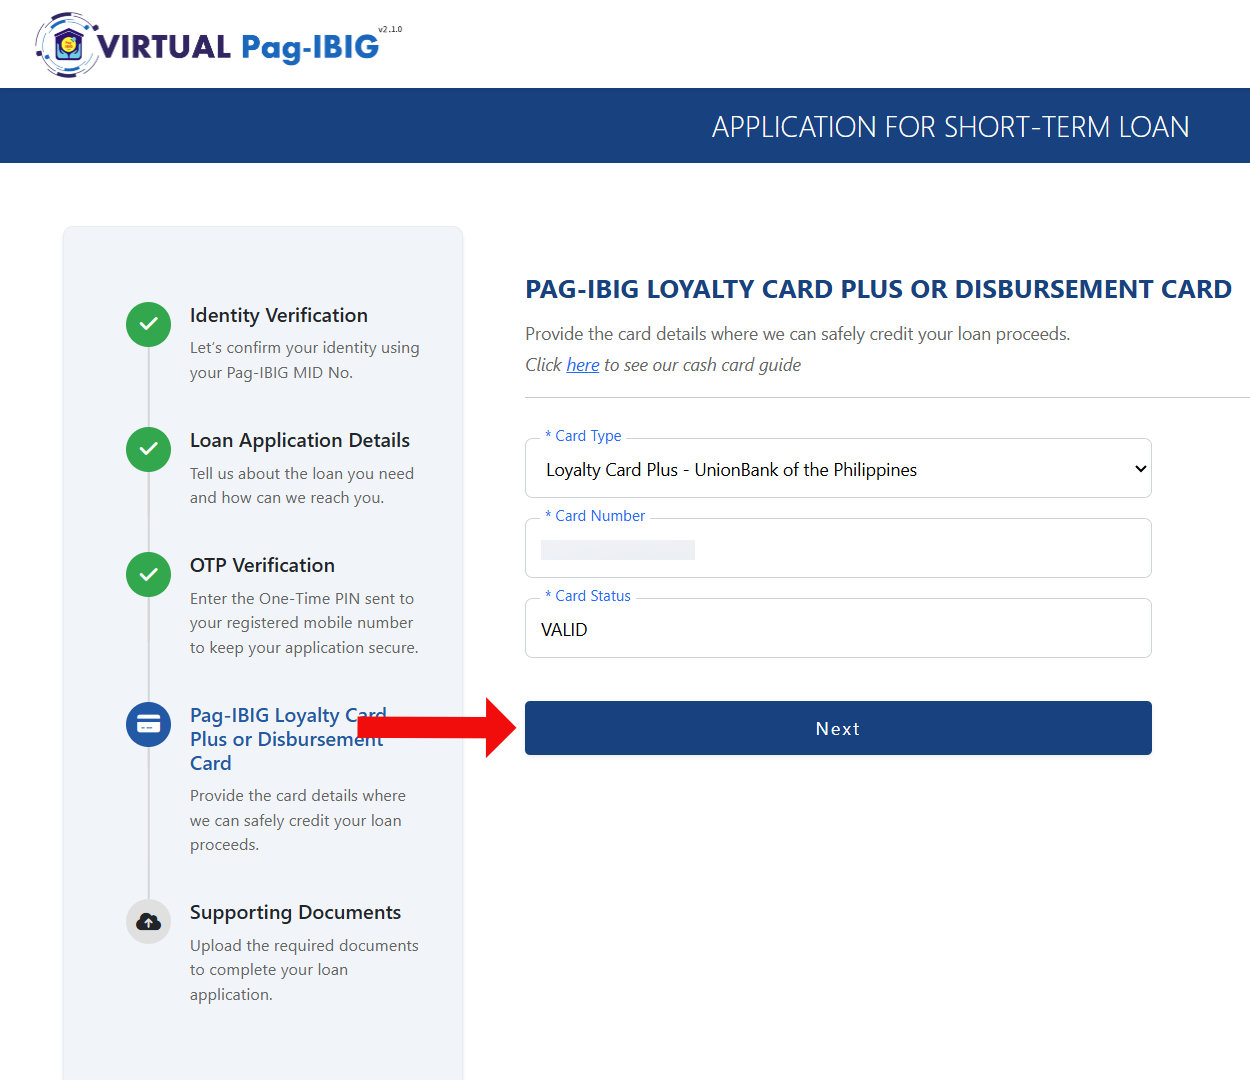Click the Card Status field showing VALID
This screenshot has height=1080, width=1250.
(838, 629)
